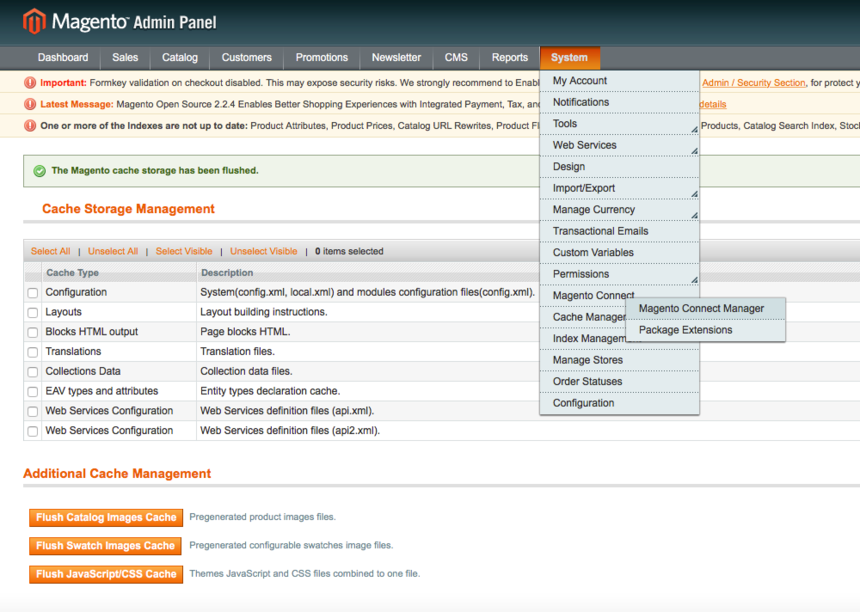Select the Layouts cache checkbox

(33, 313)
